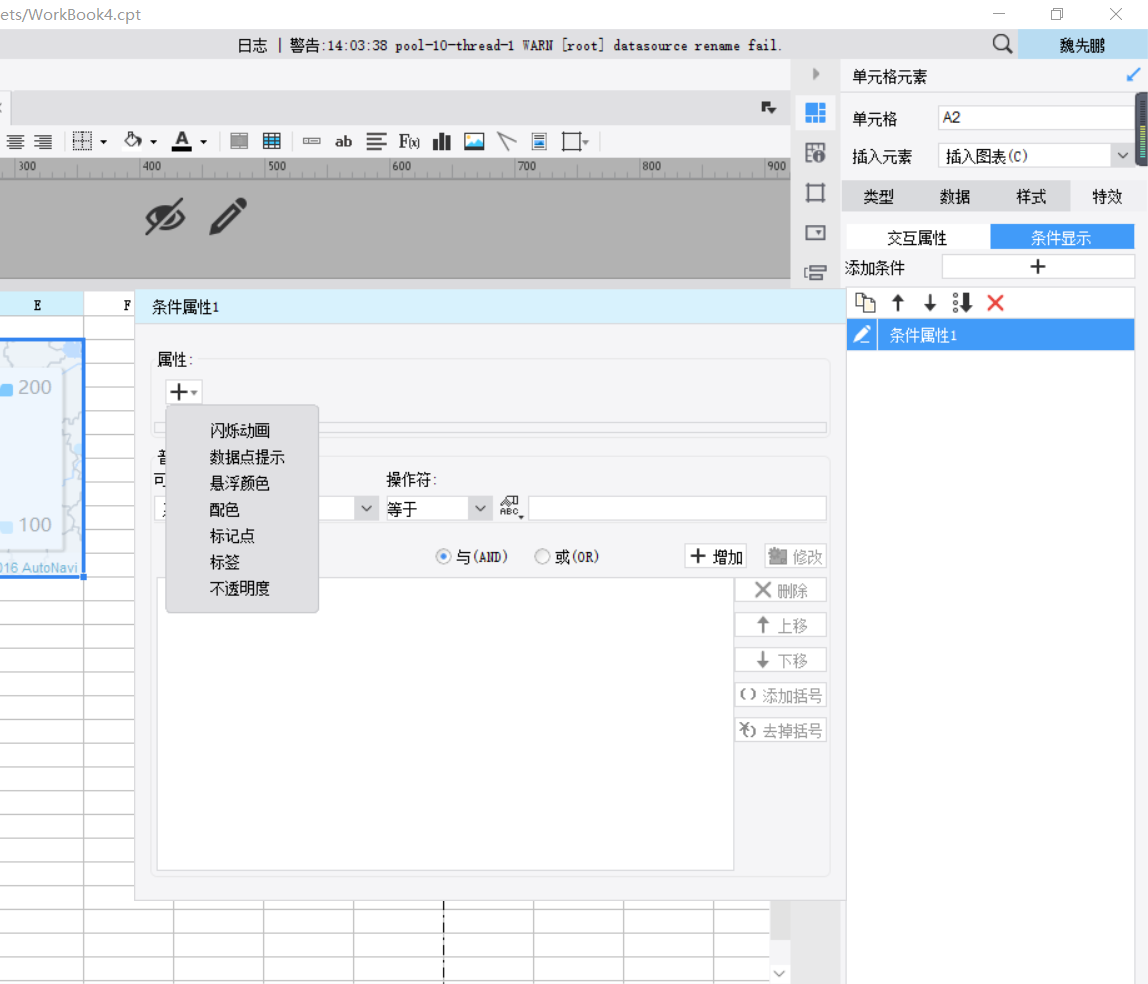The width and height of the screenshot is (1148, 984).
Task: Click the A2 cell input field
Action: [x=1035, y=117]
